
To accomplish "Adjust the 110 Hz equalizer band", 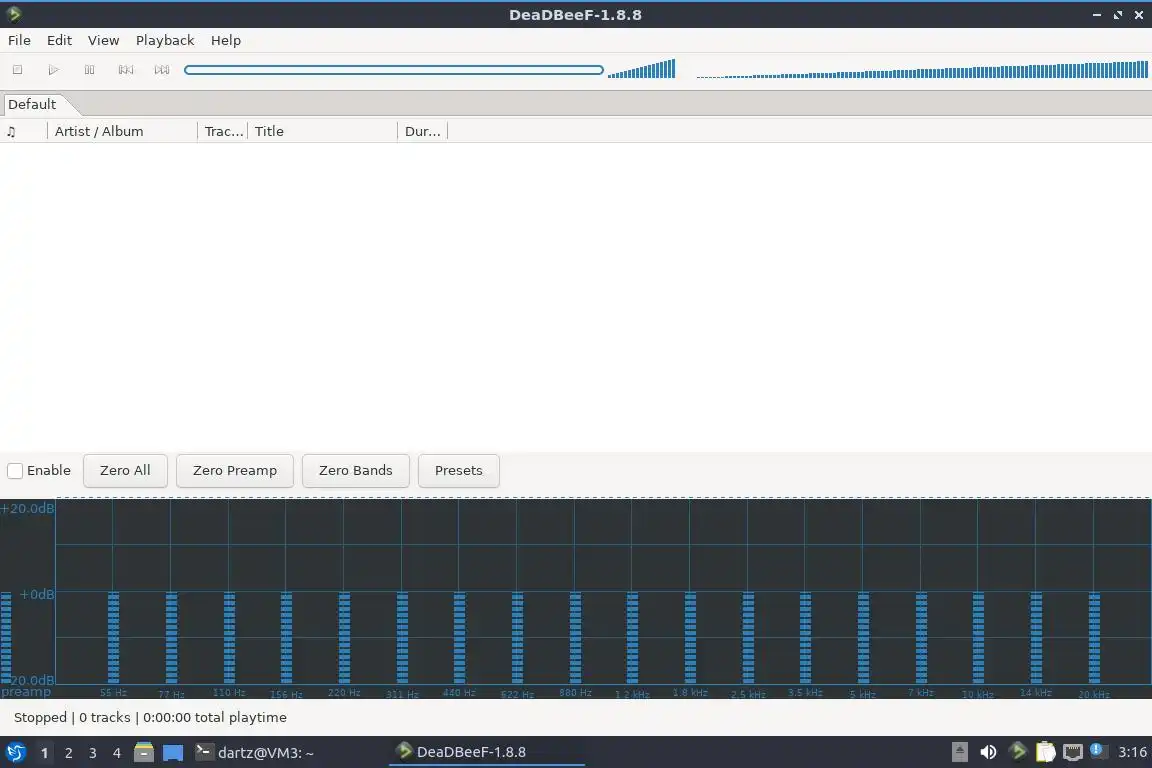I will pos(229,638).
